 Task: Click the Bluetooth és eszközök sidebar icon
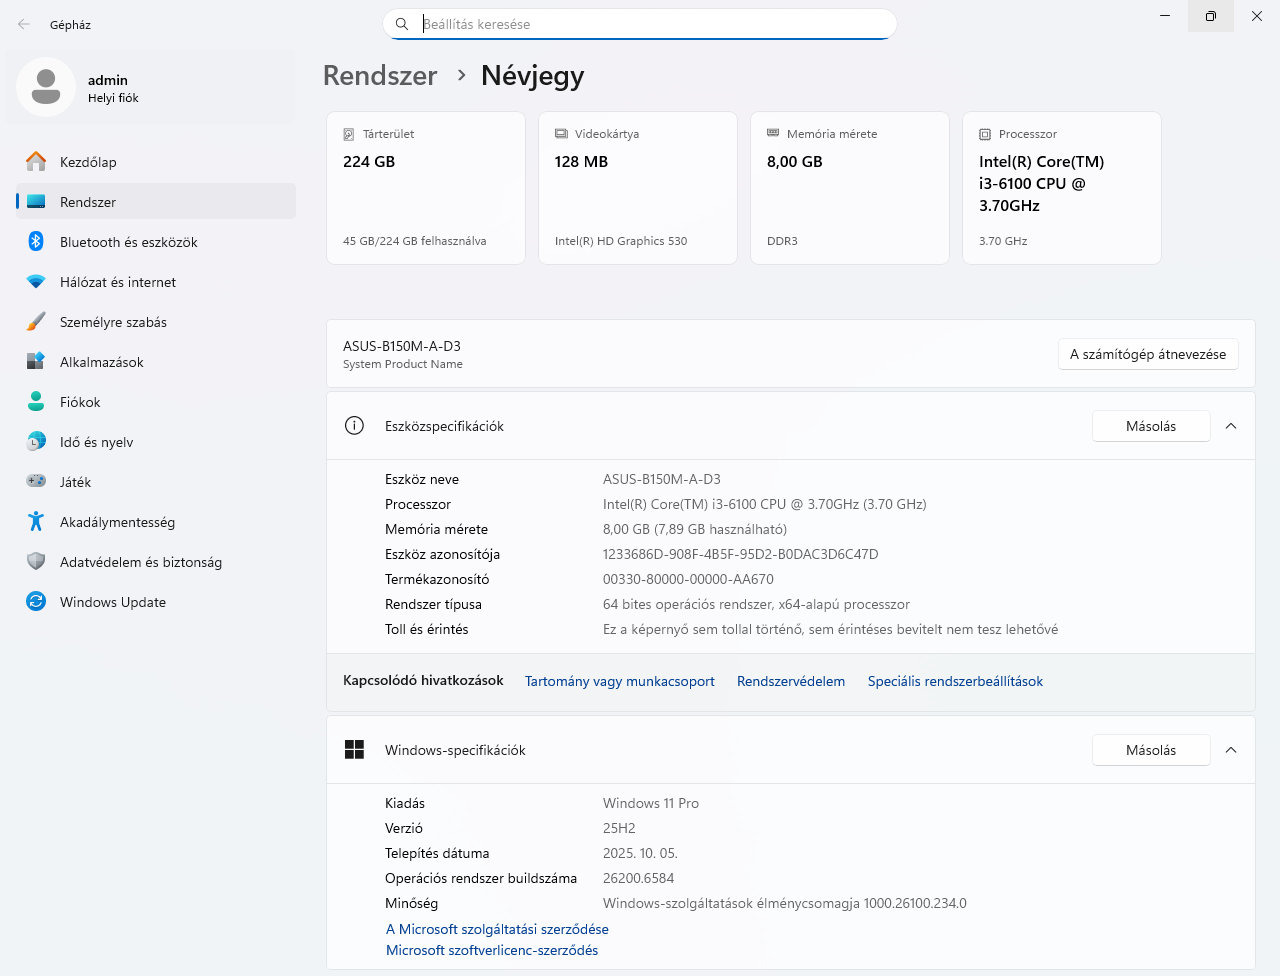coord(36,241)
